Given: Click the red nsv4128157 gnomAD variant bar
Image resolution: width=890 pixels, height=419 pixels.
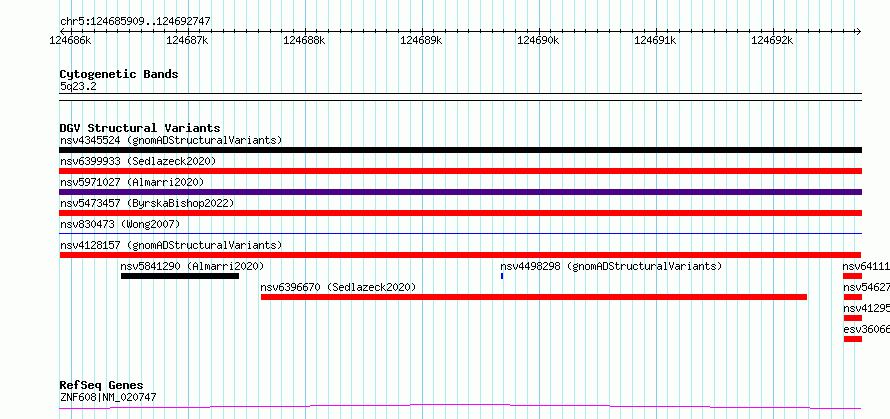Looking at the screenshot, I should click(460, 255).
